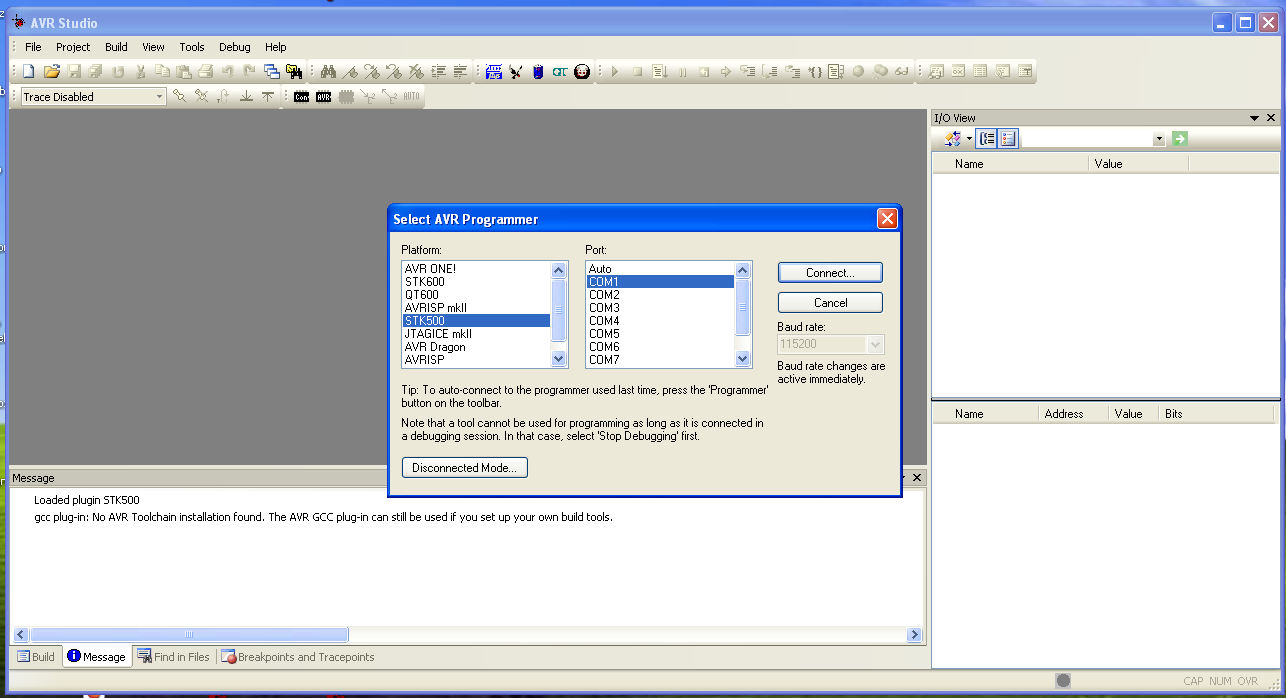Switch to the Build output tab
Viewport: 1286px width, 698px height.
pyautogui.click(x=36, y=657)
